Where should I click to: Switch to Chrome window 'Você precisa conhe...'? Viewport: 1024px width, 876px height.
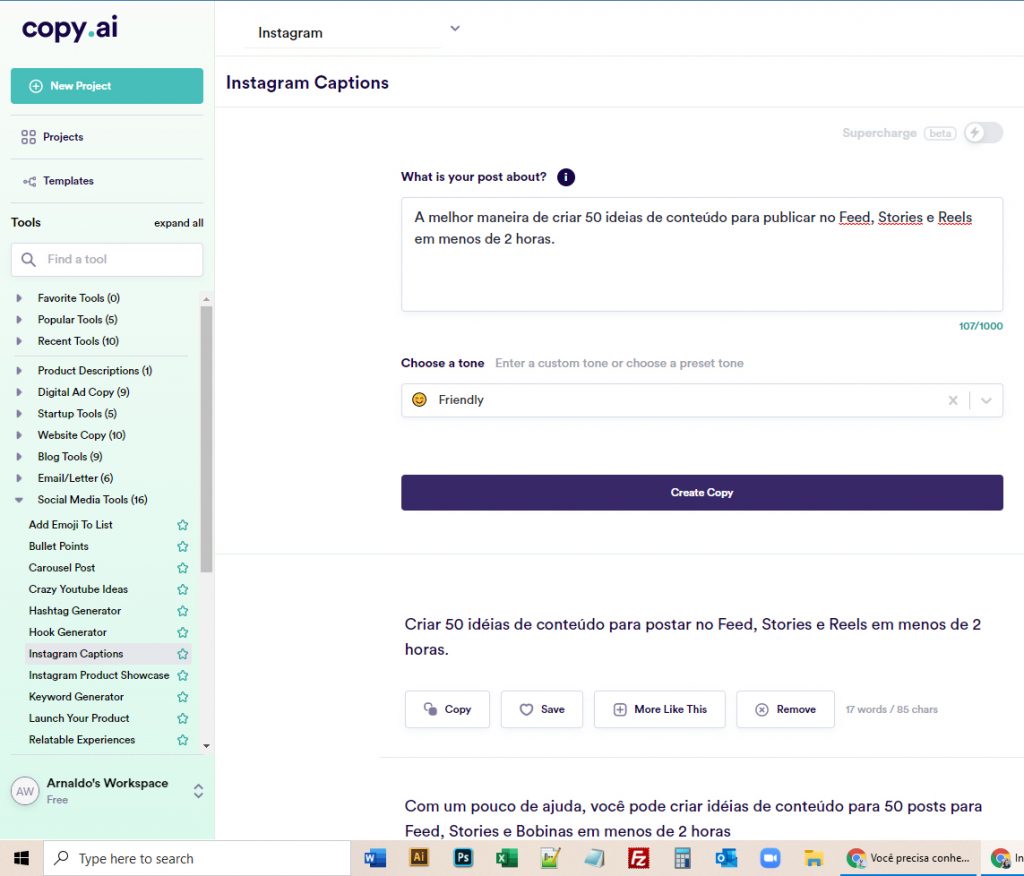pos(909,858)
